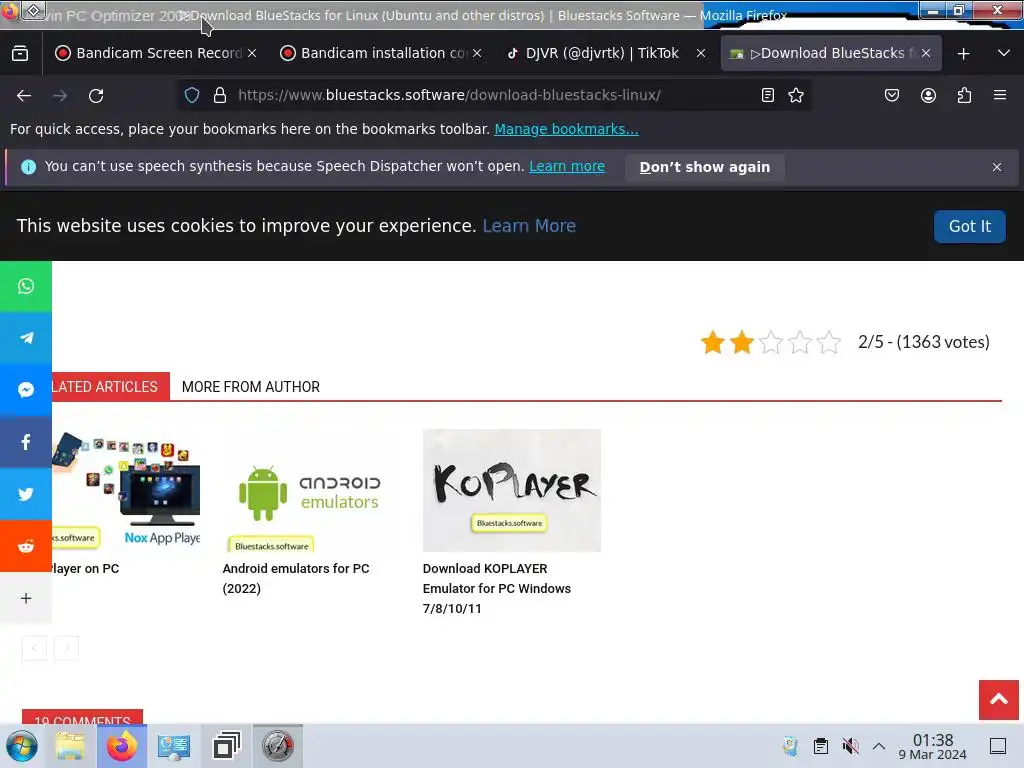Screen dimensions: 1024x768
Task: Select the Download BlueStacks tab
Action: [x=831, y=54]
